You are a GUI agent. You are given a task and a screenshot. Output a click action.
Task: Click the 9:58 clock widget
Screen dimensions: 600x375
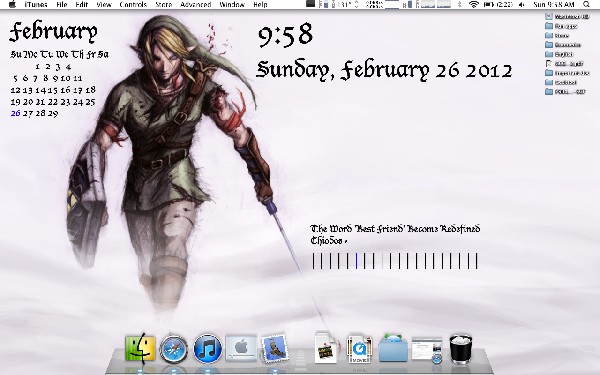click(285, 35)
